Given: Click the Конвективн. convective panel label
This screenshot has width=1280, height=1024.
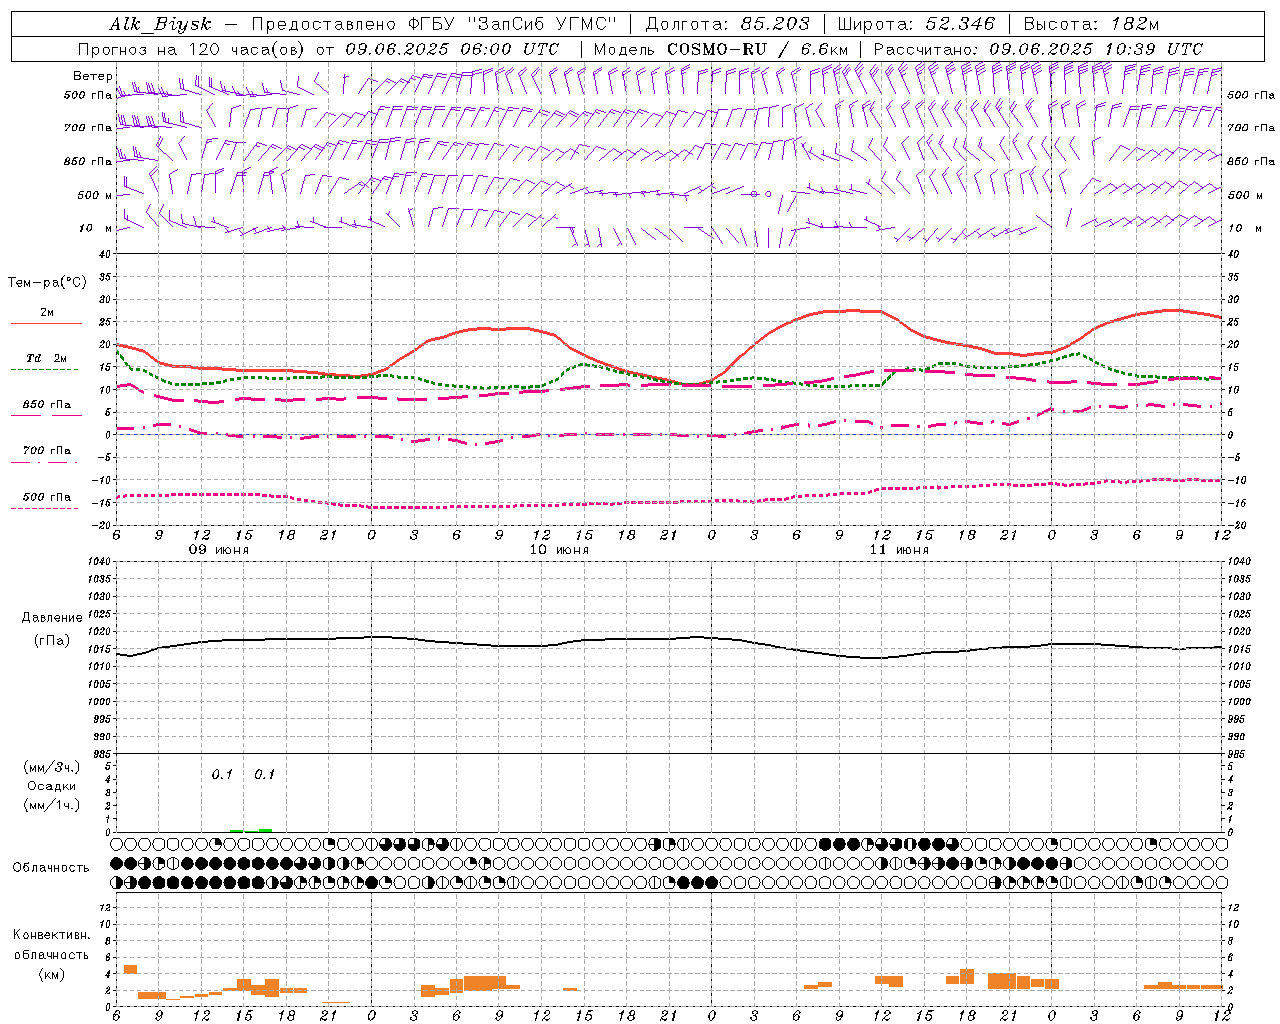Looking at the screenshot, I should [51, 935].
